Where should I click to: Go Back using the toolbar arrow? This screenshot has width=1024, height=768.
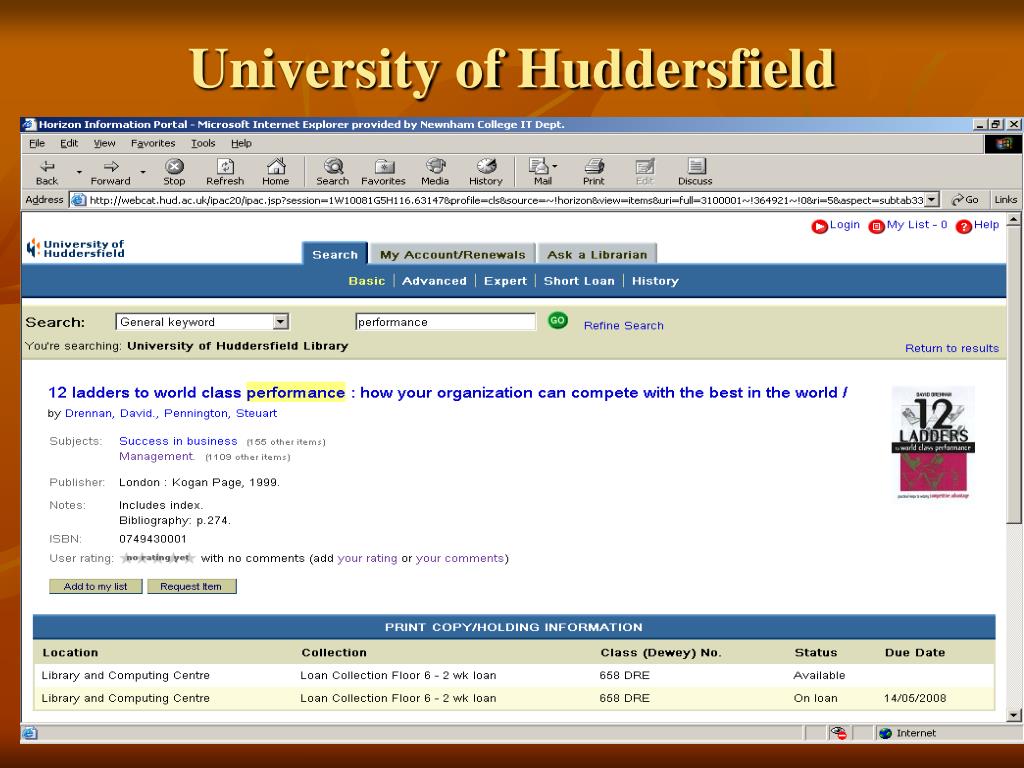47,172
